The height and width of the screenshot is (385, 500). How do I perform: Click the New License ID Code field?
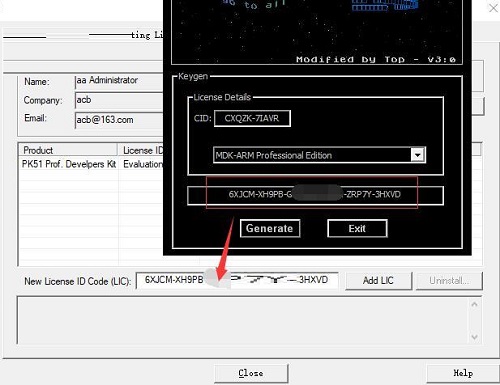(x=237, y=280)
